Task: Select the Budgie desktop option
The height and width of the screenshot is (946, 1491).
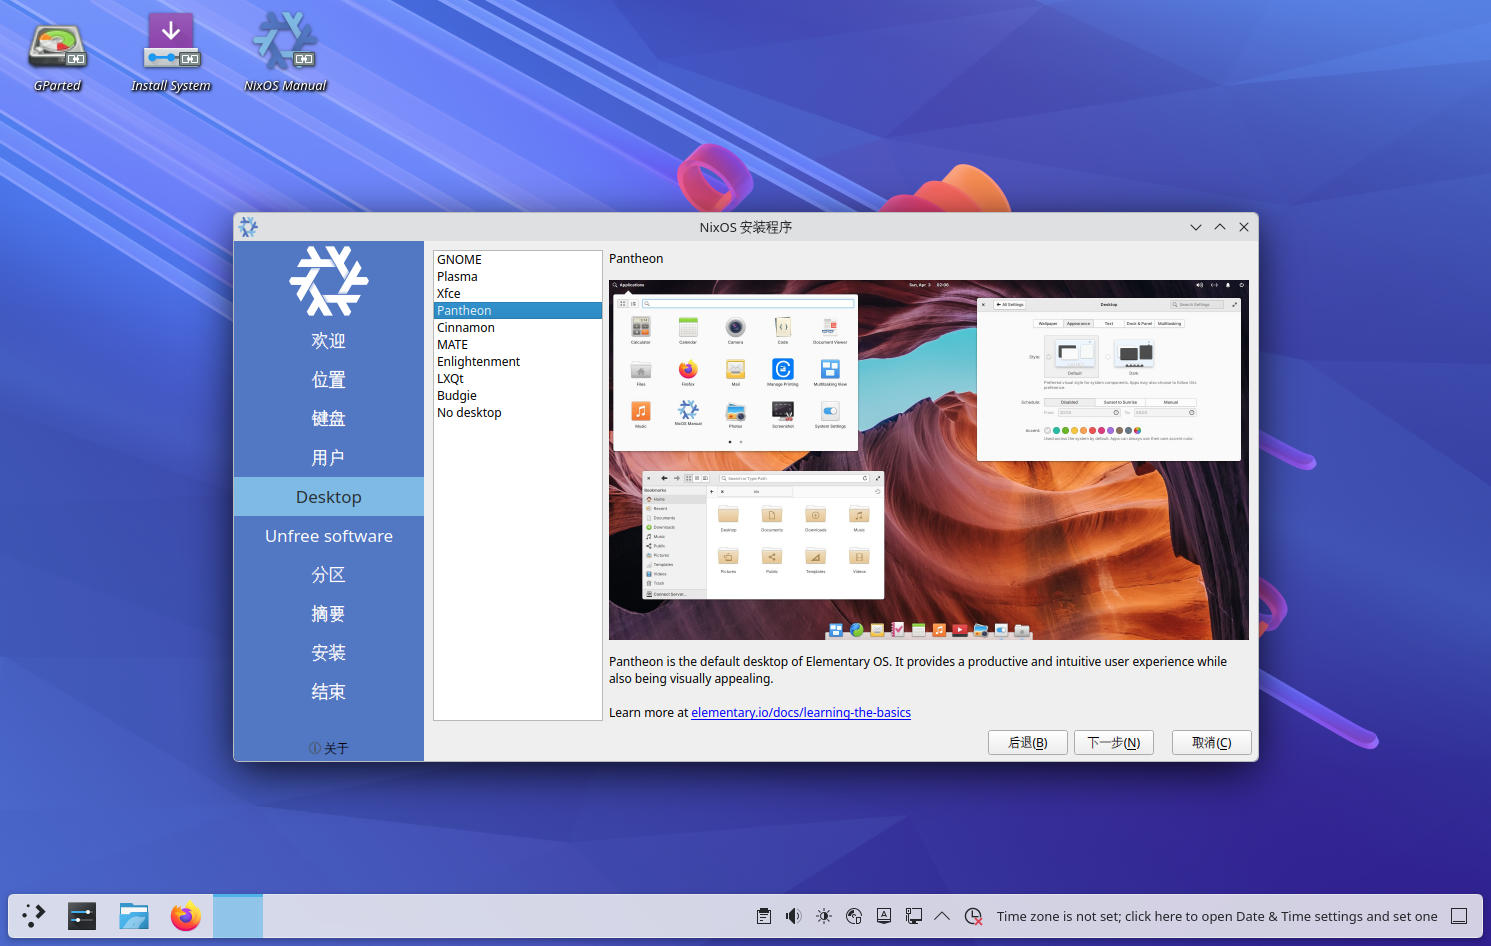Action: click(457, 396)
